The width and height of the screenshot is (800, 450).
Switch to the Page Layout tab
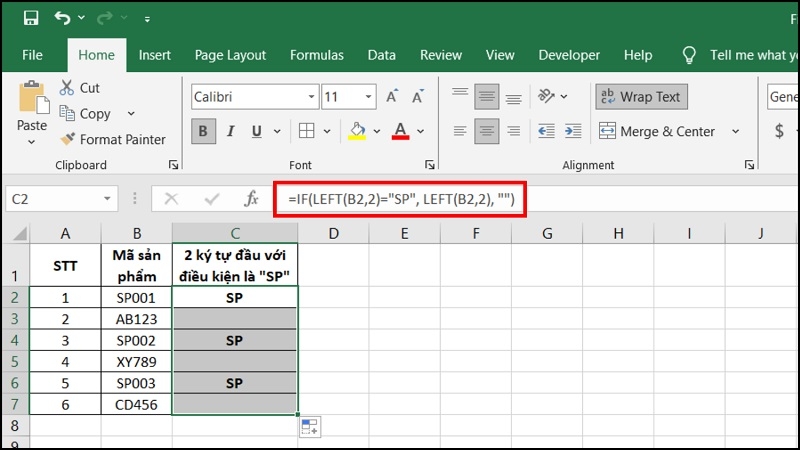tap(230, 55)
